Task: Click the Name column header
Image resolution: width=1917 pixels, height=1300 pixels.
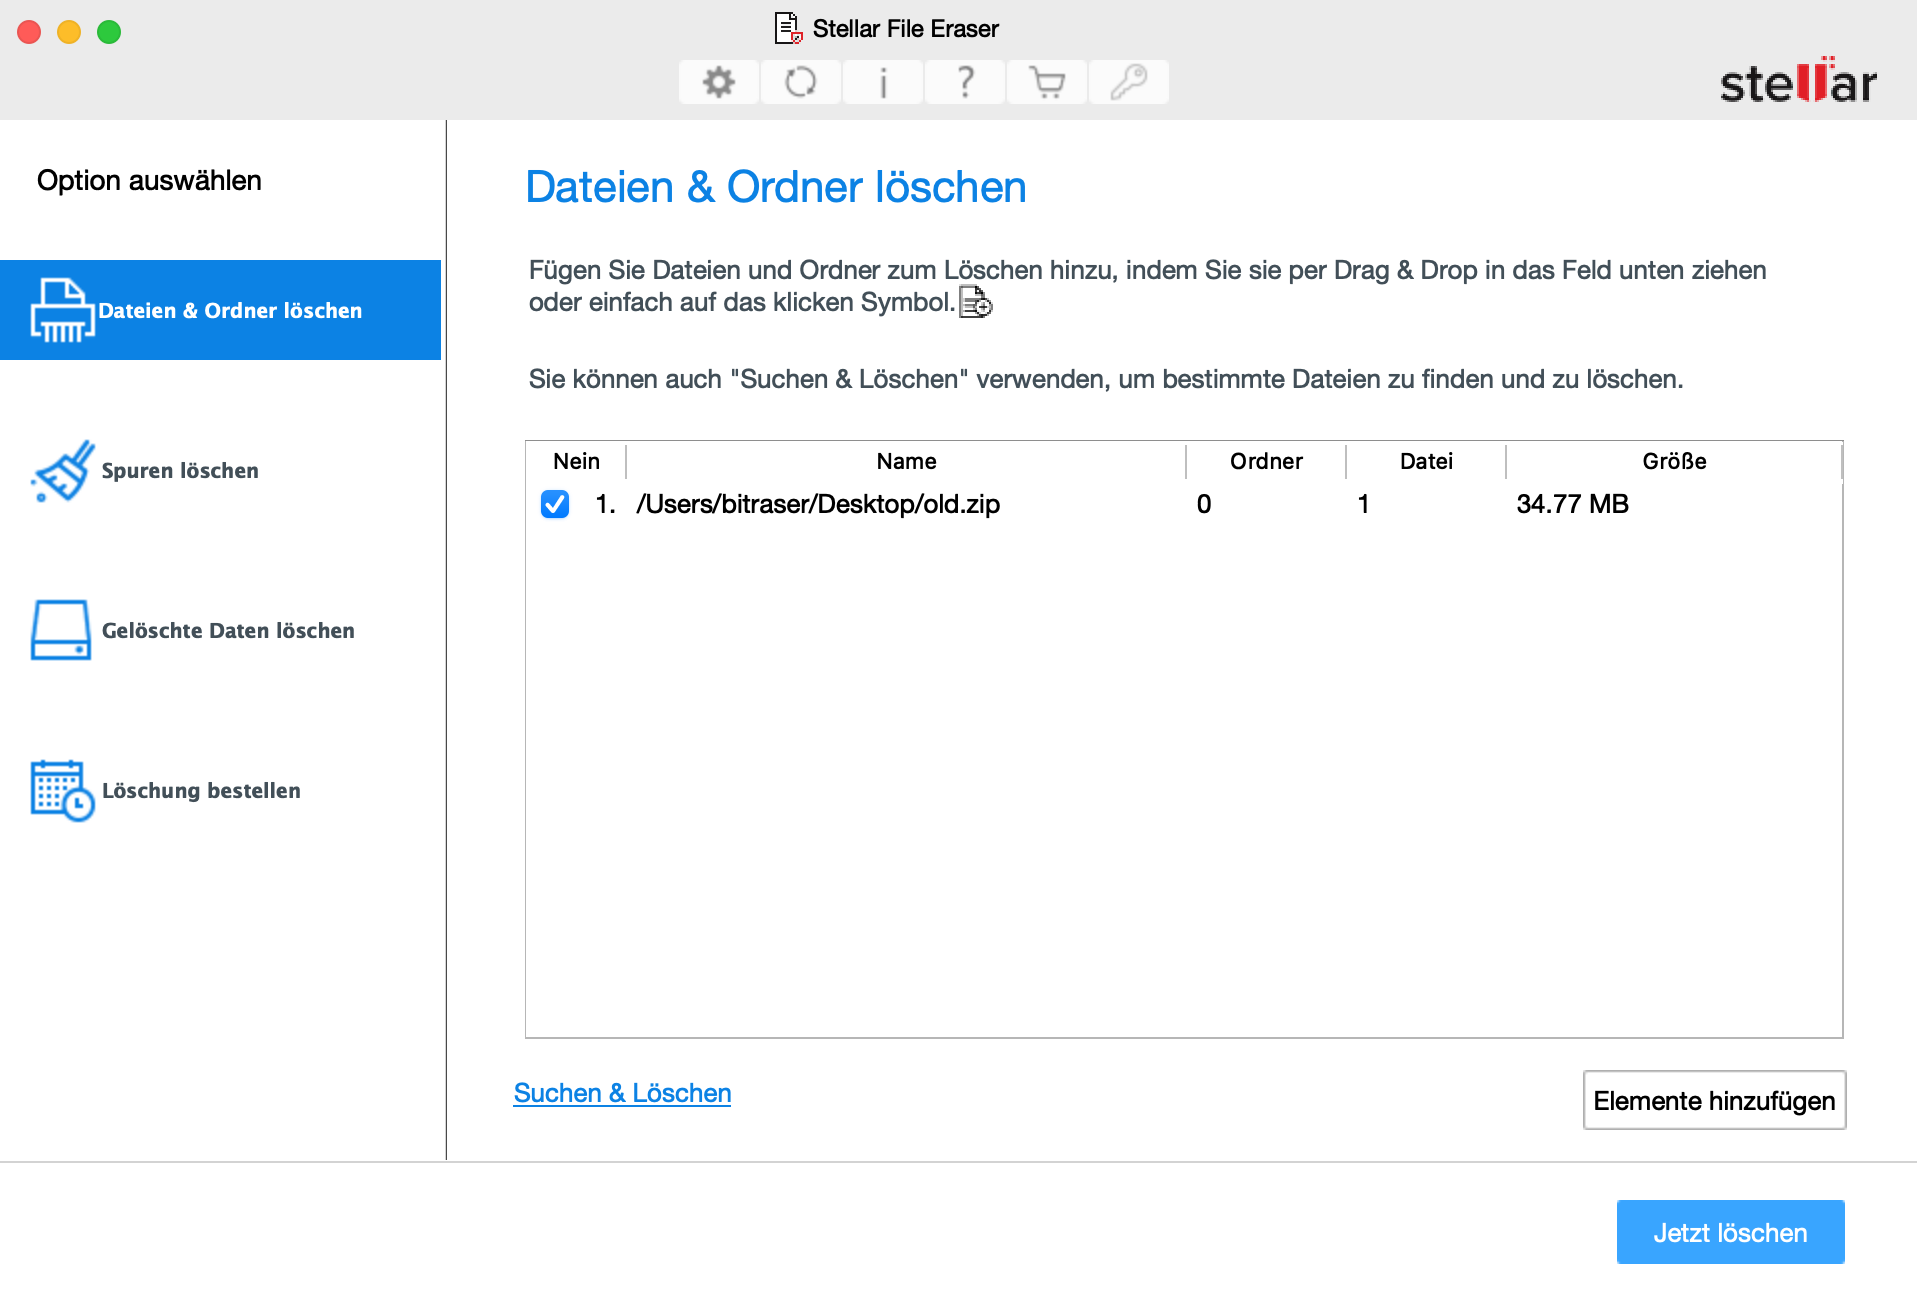Action: click(x=906, y=461)
